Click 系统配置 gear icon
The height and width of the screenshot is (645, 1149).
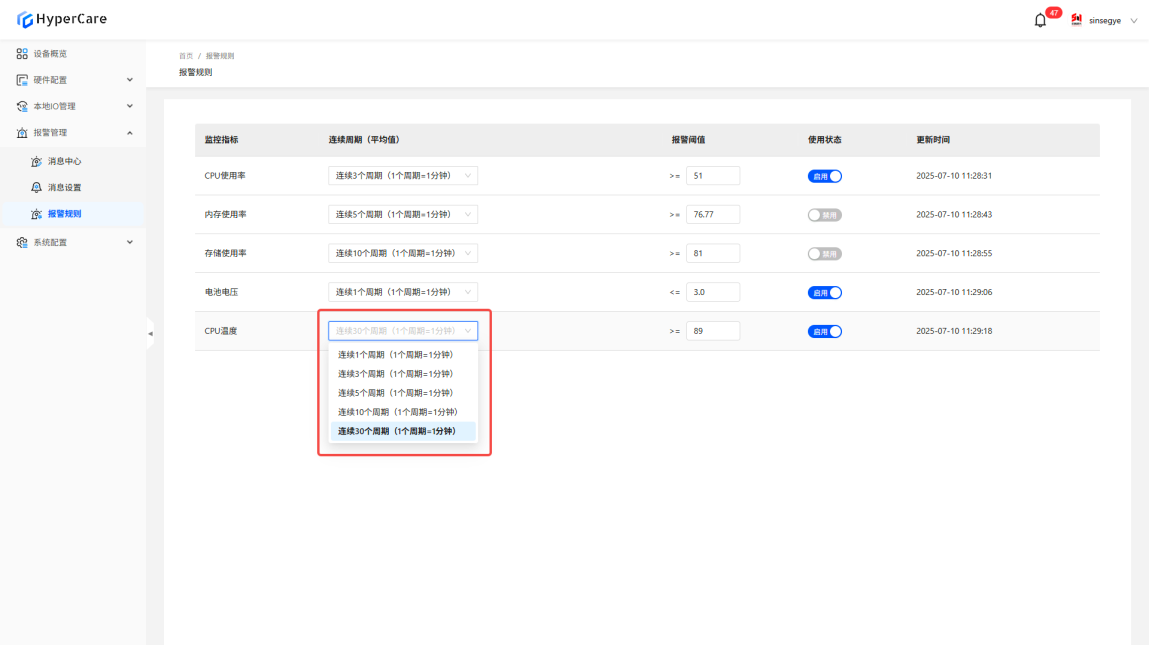point(22,243)
